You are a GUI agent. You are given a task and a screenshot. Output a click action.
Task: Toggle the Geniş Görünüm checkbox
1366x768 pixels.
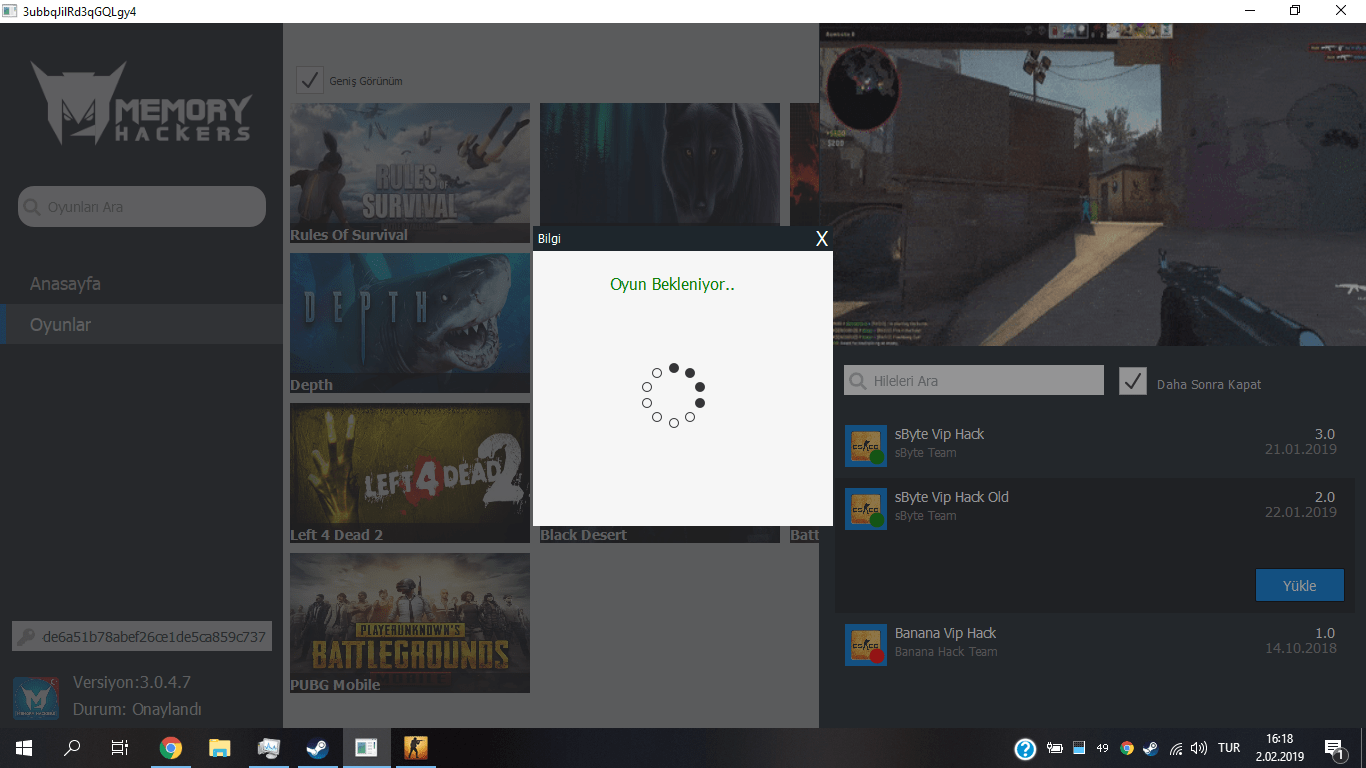click(310, 80)
